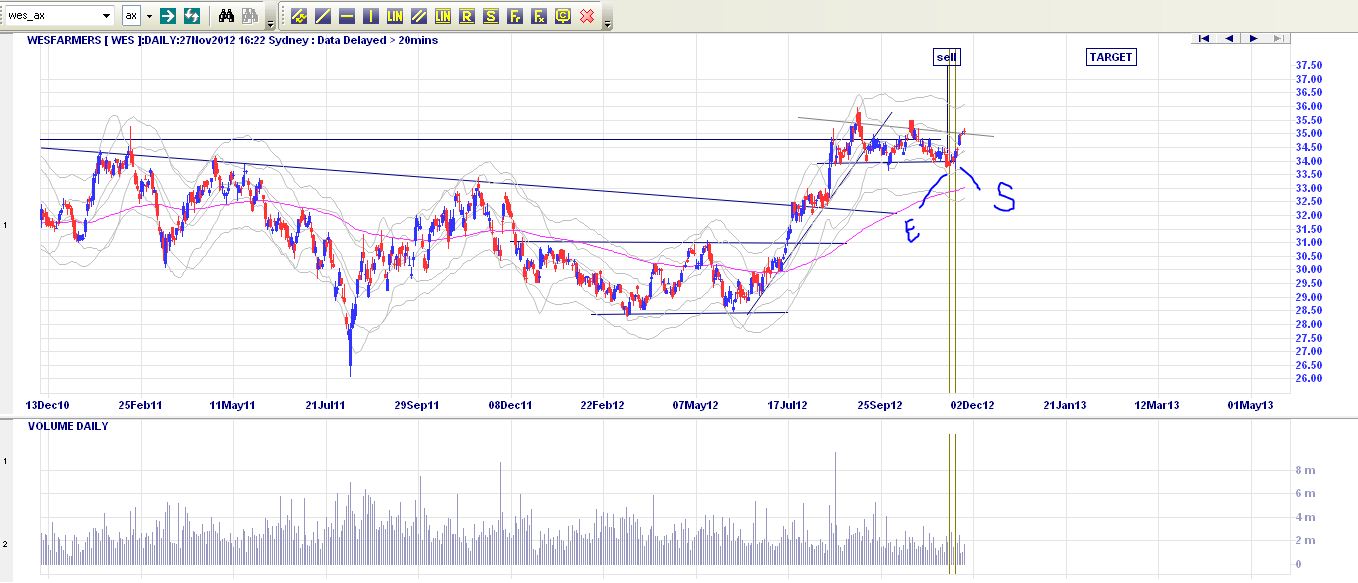This screenshot has height=583, width=1358.
Task: Select the parallel lines channel tool
Action: coord(419,16)
